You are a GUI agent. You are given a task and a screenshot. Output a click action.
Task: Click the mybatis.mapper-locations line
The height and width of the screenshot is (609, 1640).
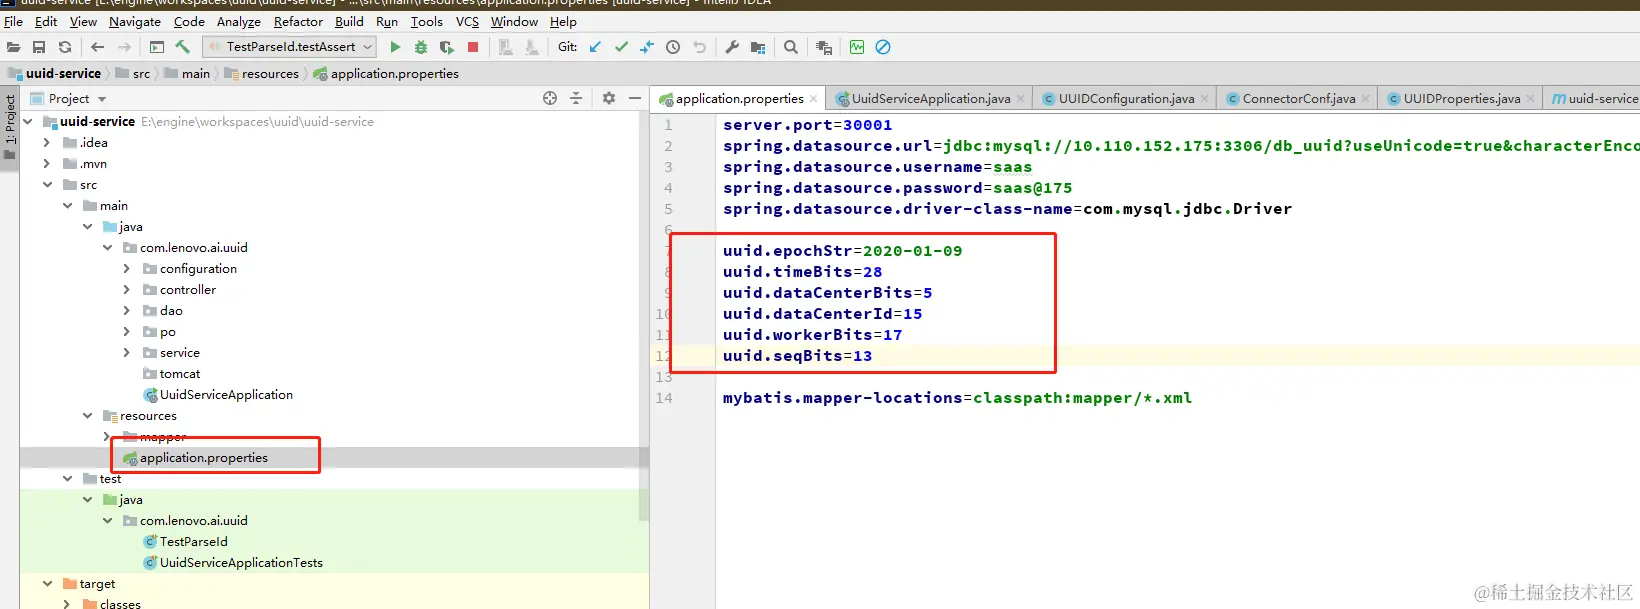pos(957,398)
